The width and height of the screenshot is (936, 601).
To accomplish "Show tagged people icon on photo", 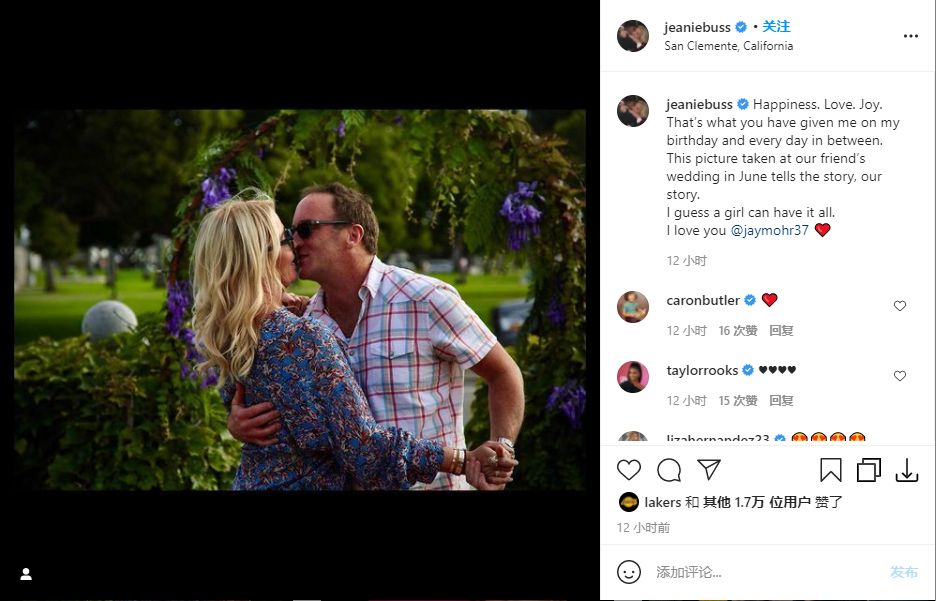I will click(26, 574).
